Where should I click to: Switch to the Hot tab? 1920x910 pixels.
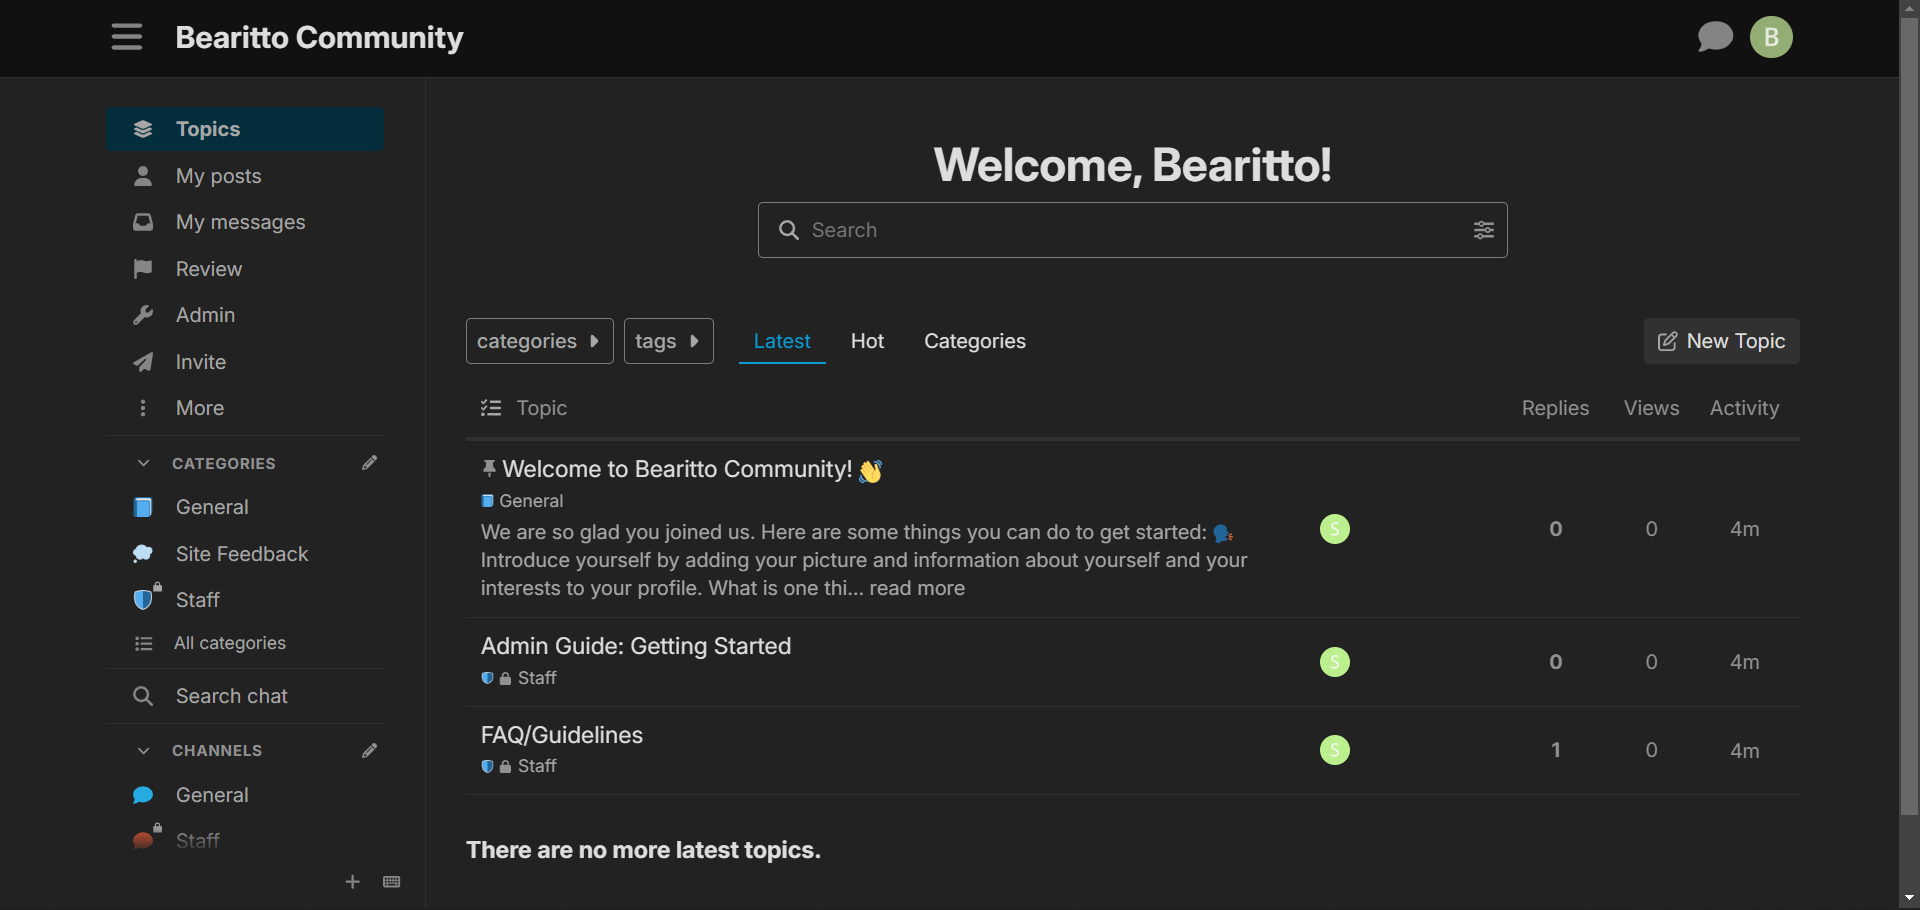coord(867,341)
